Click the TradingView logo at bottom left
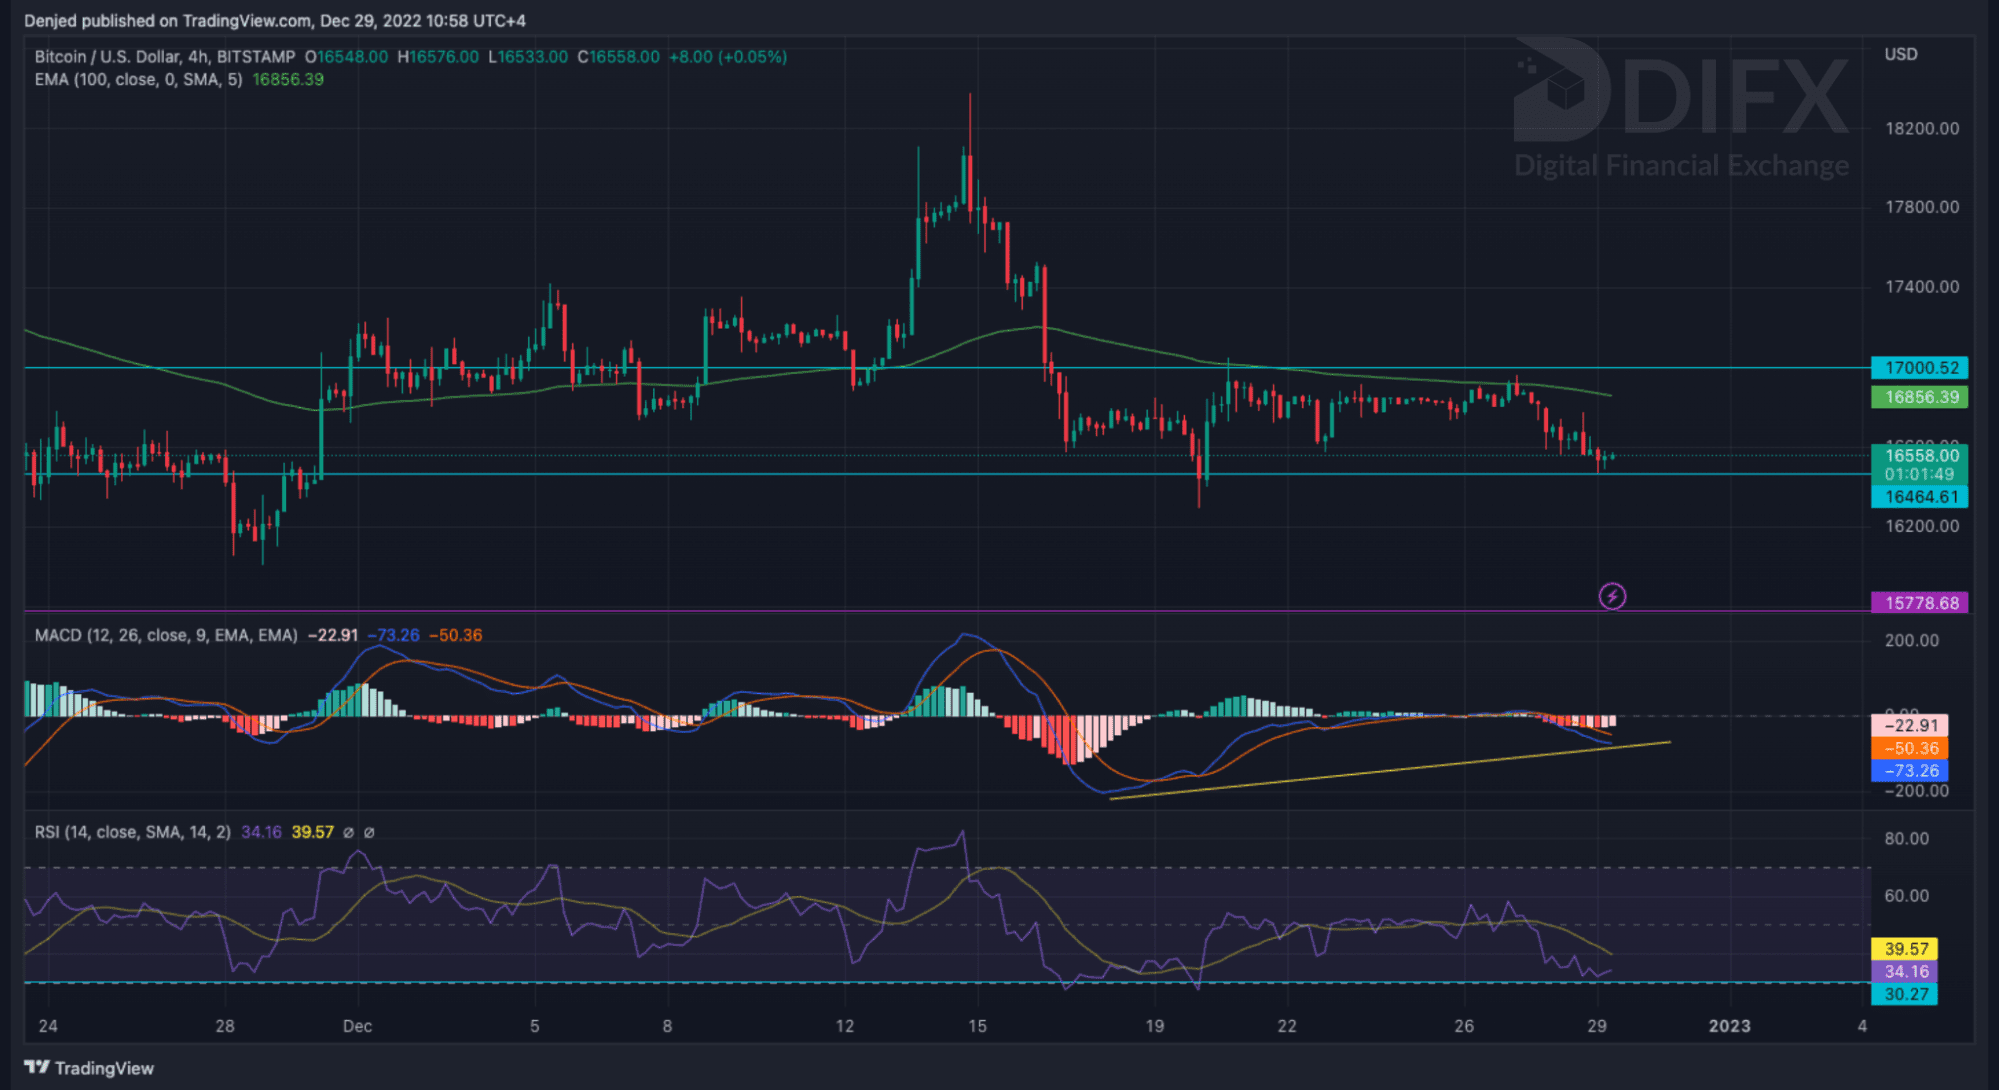 [90, 1068]
